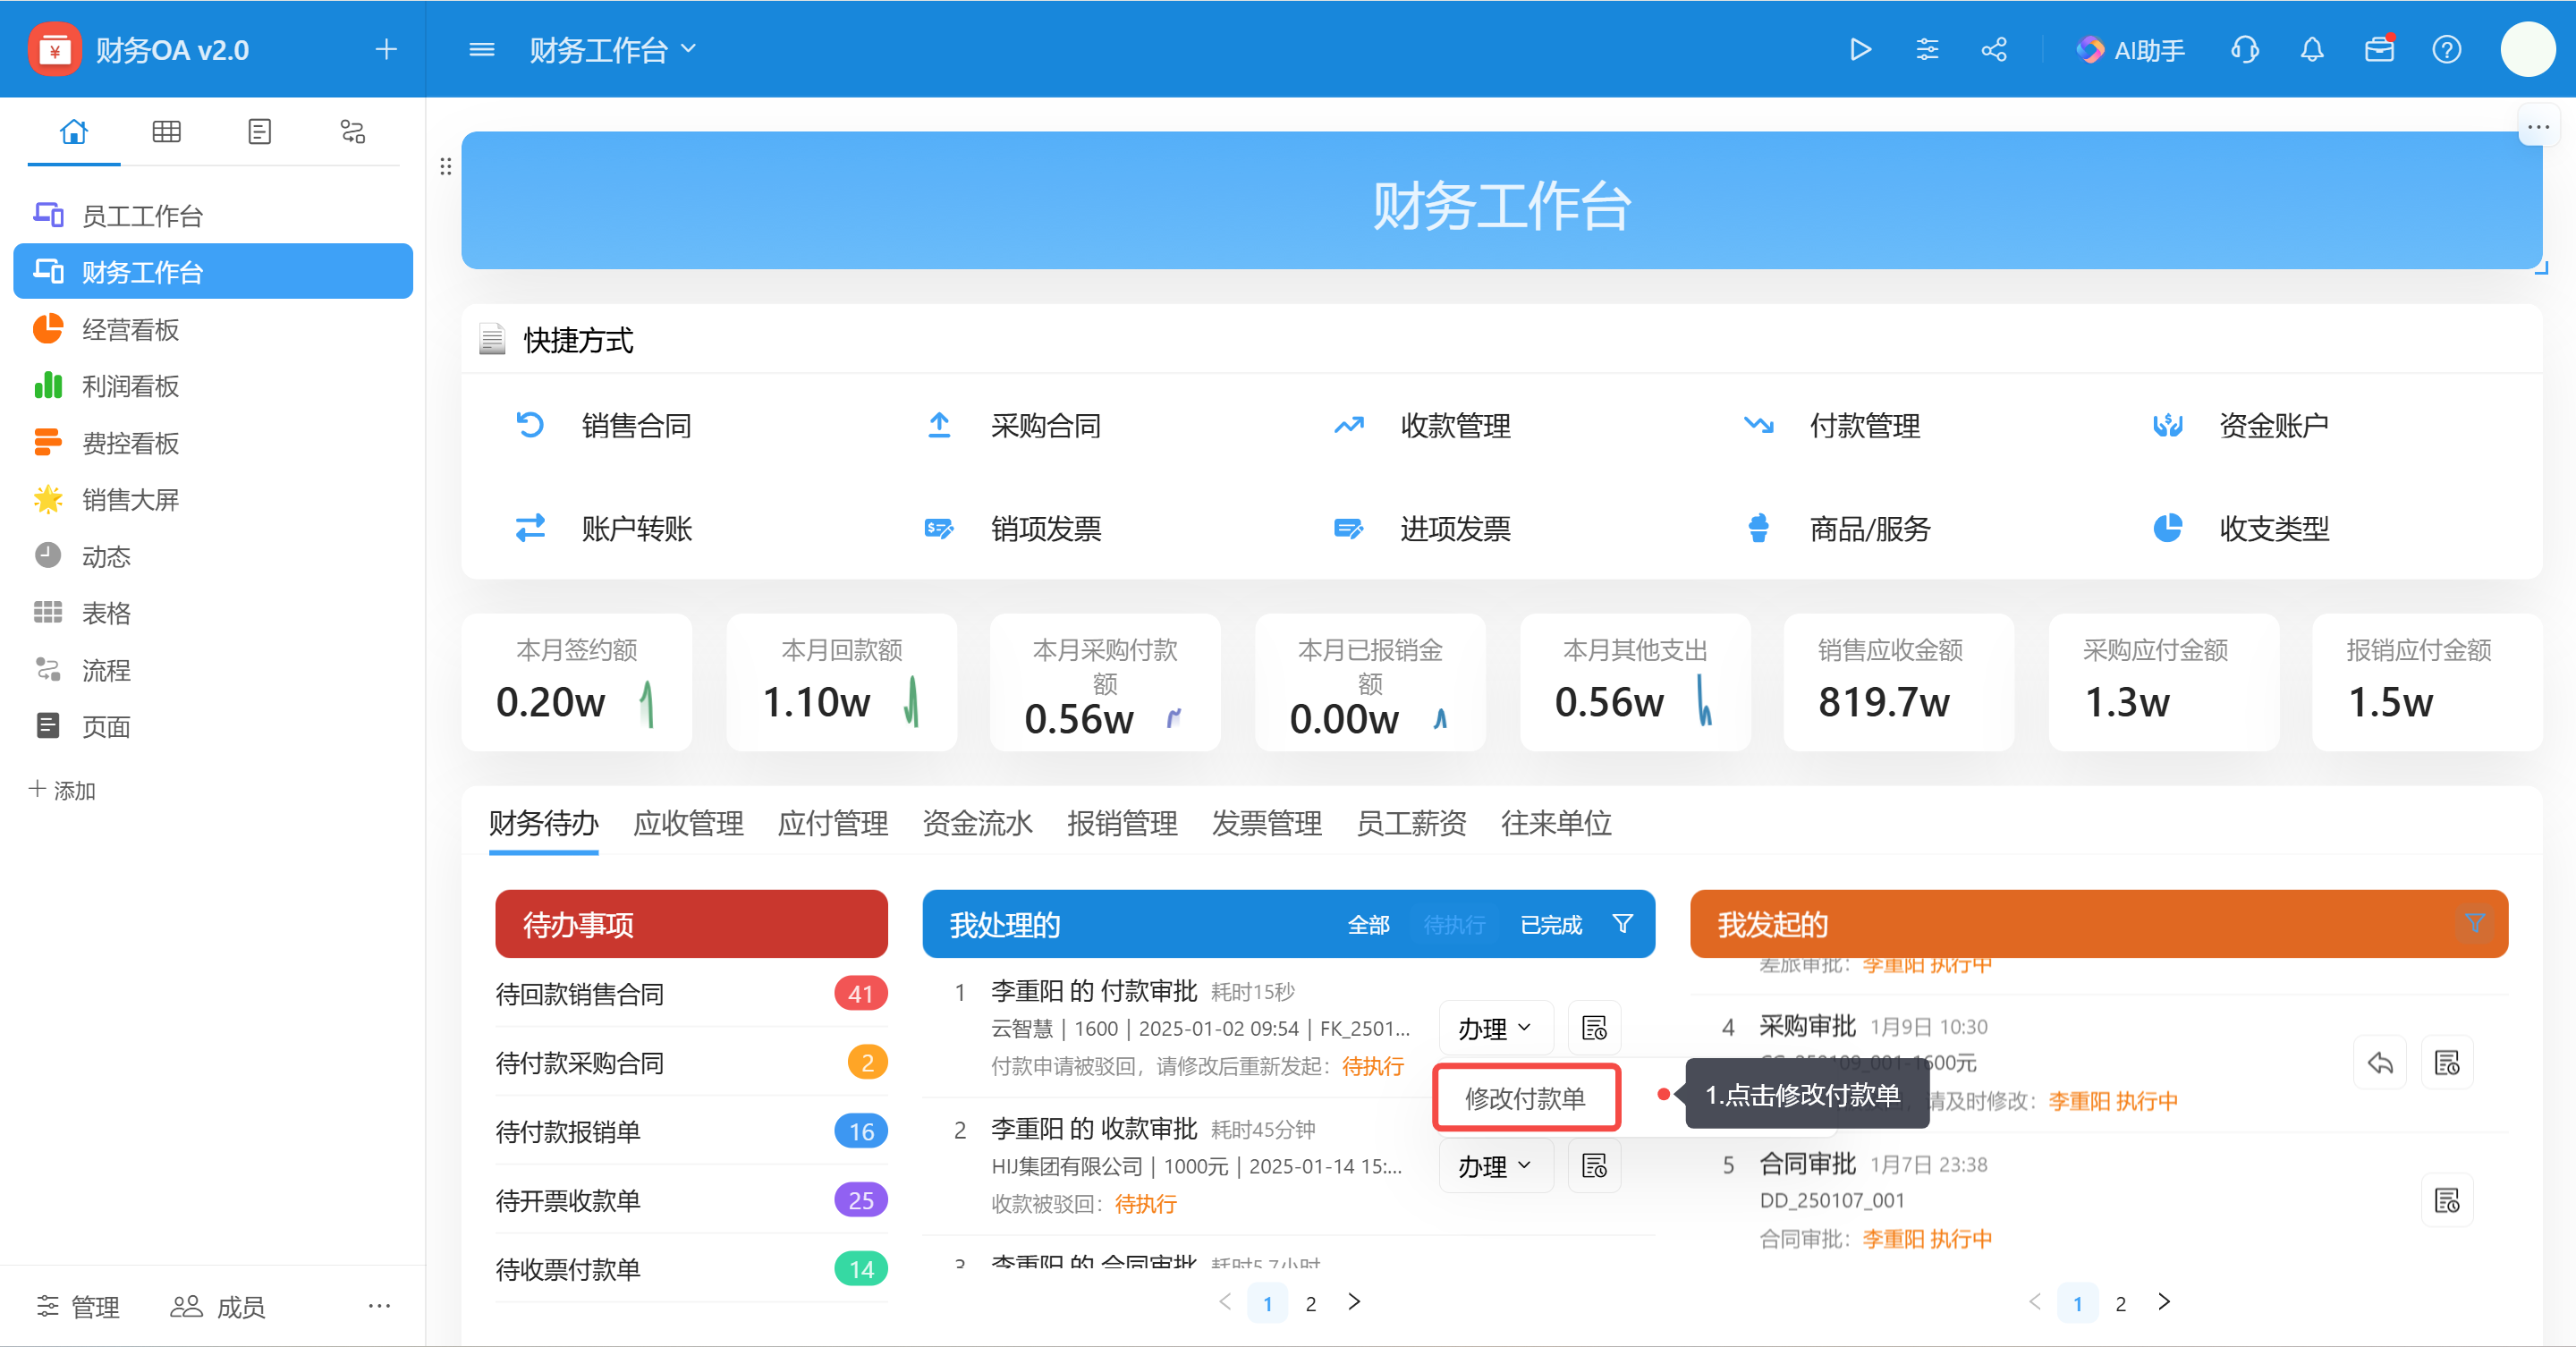The height and width of the screenshot is (1347, 2576).
Task: Click the 添加 button in sidebar
Action: (62, 790)
